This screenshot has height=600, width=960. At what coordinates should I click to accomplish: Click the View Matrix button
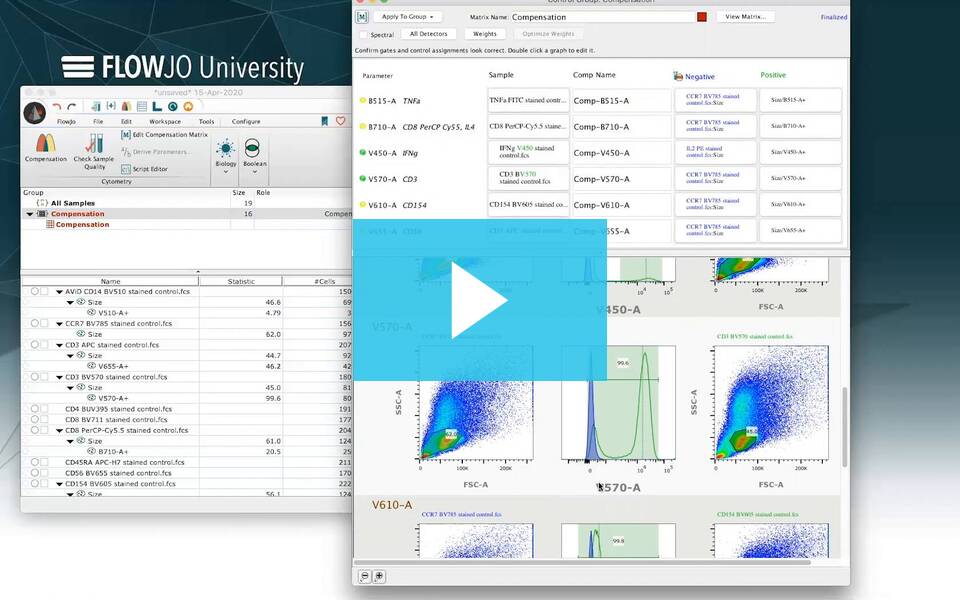pyautogui.click(x=745, y=17)
